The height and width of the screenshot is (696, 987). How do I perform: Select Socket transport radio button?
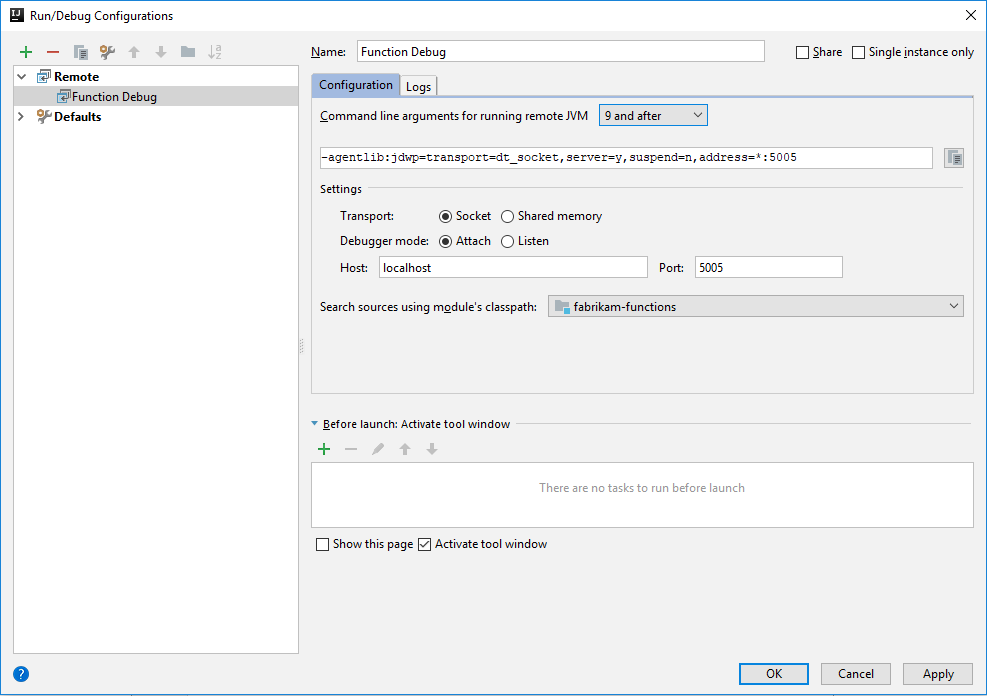pyautogui.click(x=445, y=216)
